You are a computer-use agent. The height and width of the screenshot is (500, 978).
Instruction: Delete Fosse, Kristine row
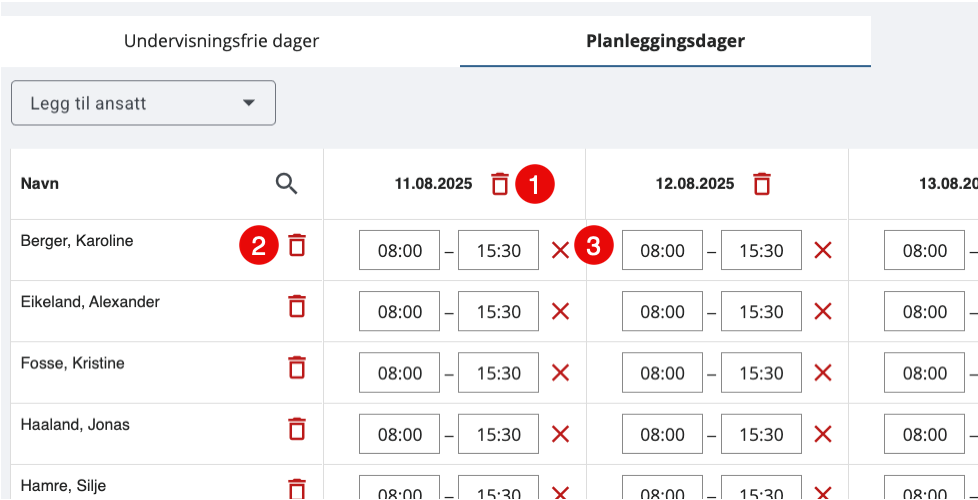point(298,367)
